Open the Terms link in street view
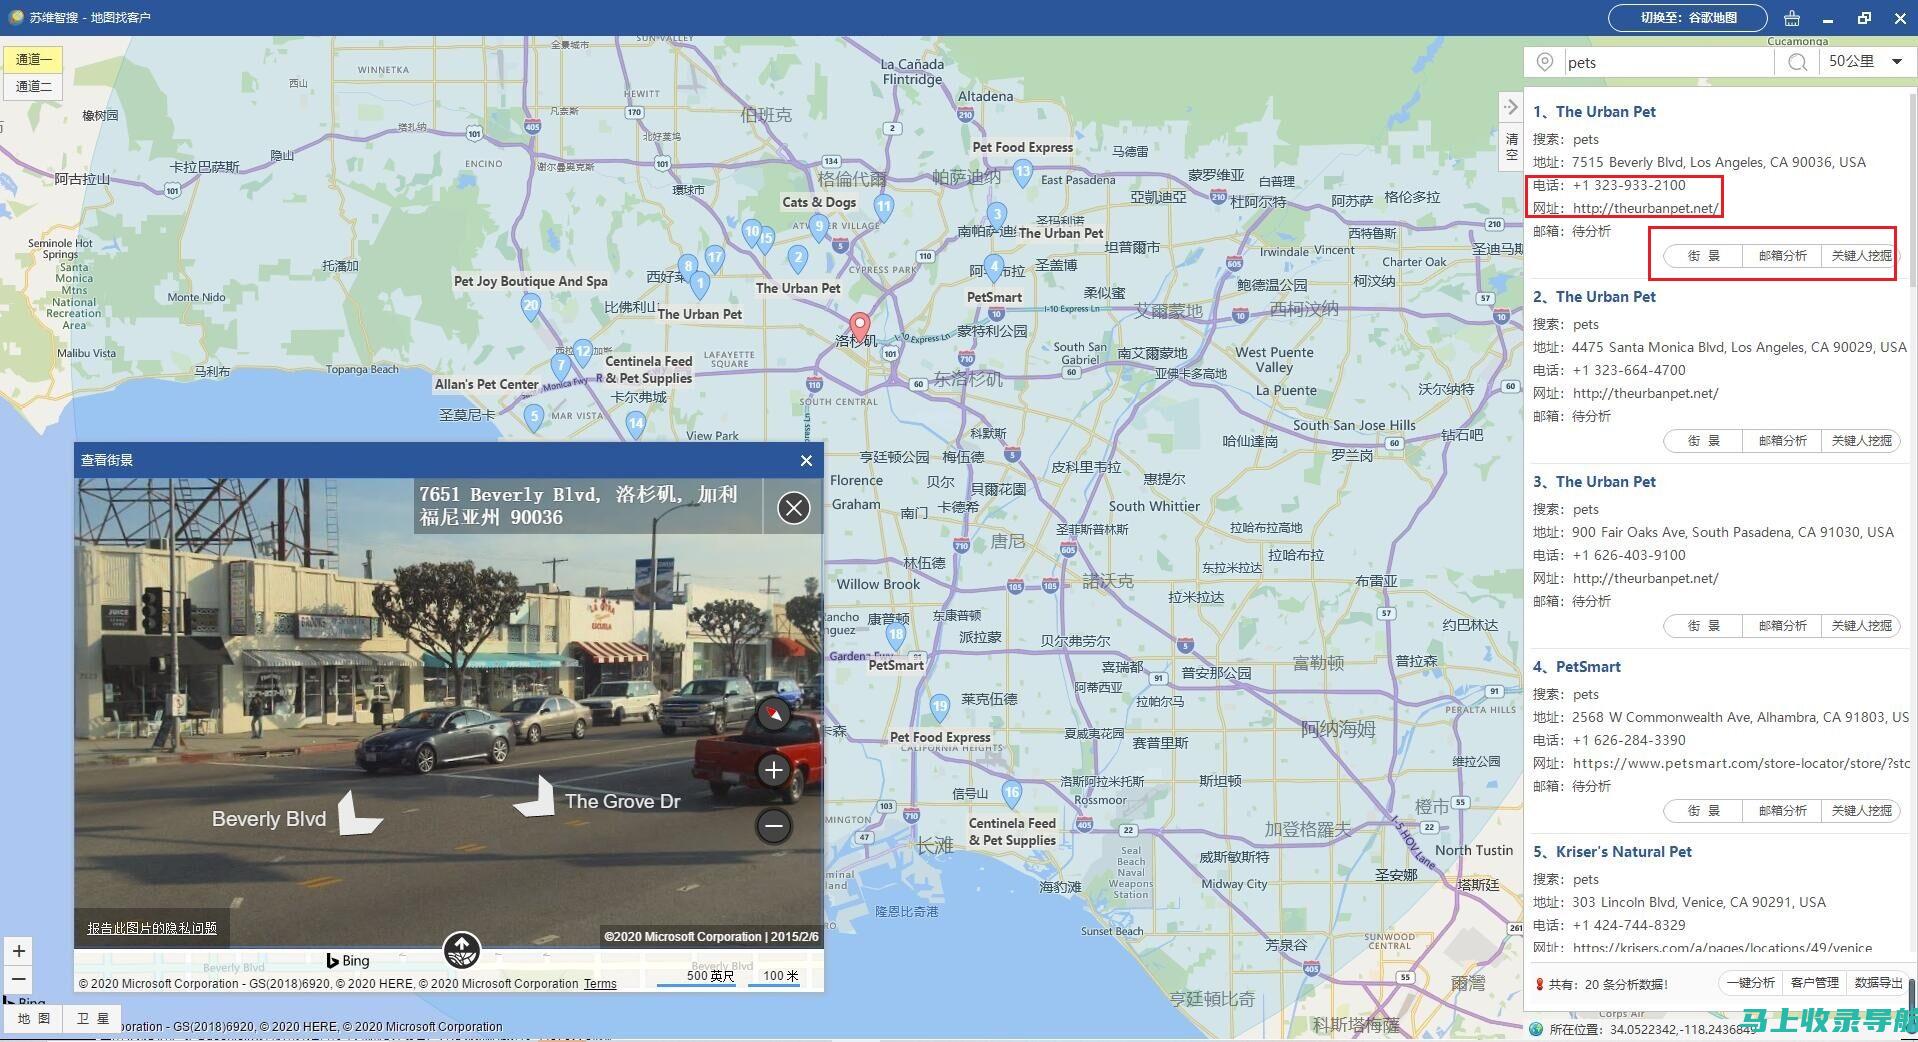 tap(600, 984)
